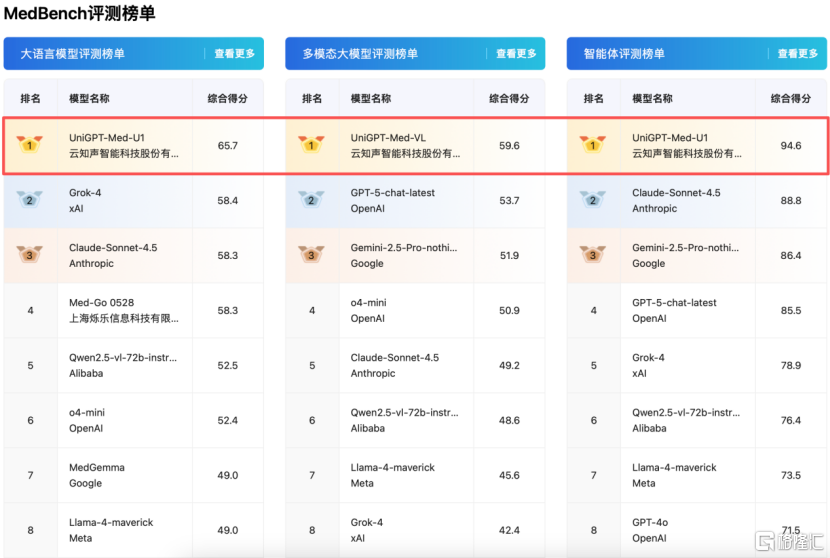
Task: Click bronze medal beside Gemini-2.5-Pro scoring 86.4
Action: (x=593, y=255)
